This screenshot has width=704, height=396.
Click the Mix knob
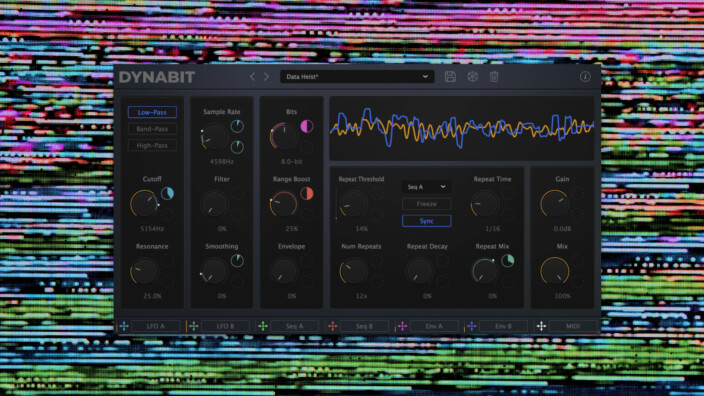(555, 271)
